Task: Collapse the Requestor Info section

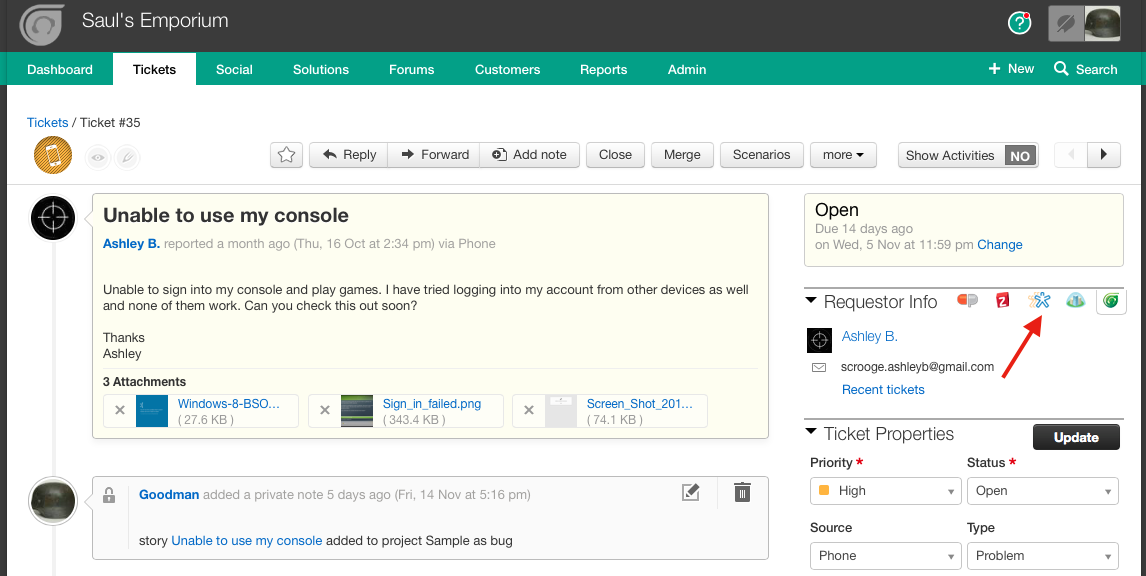Action: click(811, 300)
